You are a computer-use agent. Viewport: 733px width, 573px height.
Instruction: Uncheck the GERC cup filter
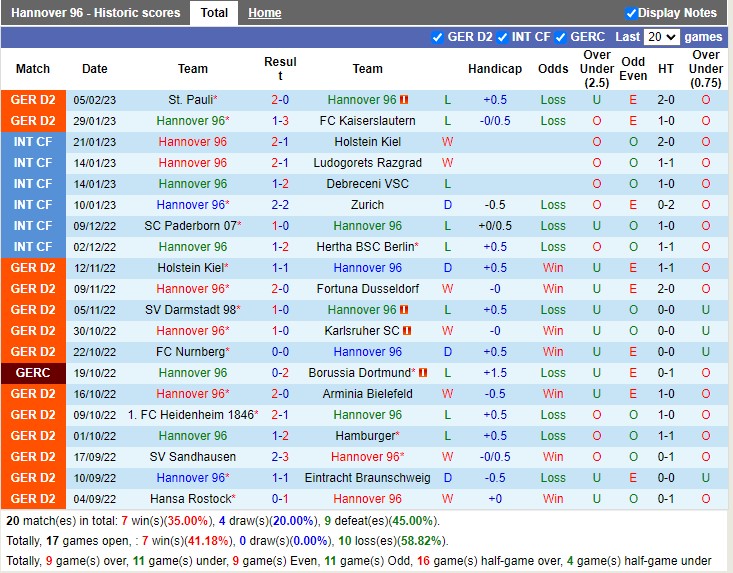[x=561, y=37]
